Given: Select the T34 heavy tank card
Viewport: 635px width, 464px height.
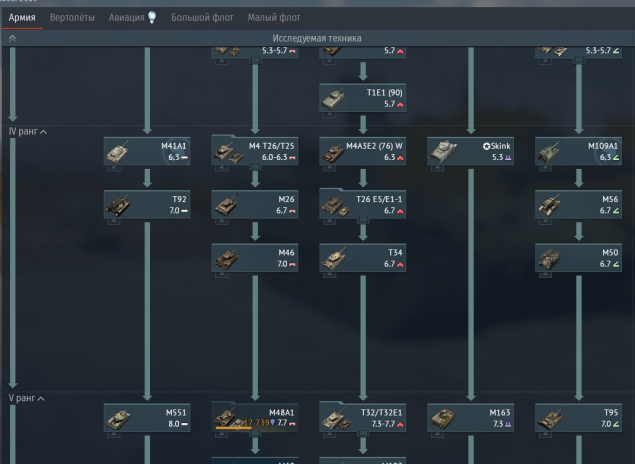Looking at the screenshot, I should coord(362,258).
